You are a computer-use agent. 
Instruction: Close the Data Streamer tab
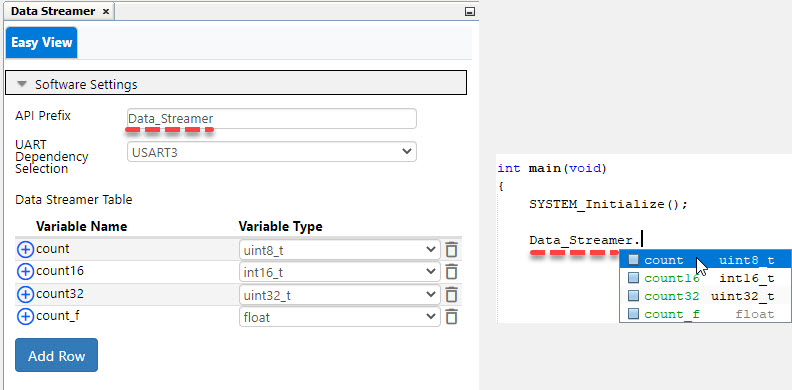106,11
